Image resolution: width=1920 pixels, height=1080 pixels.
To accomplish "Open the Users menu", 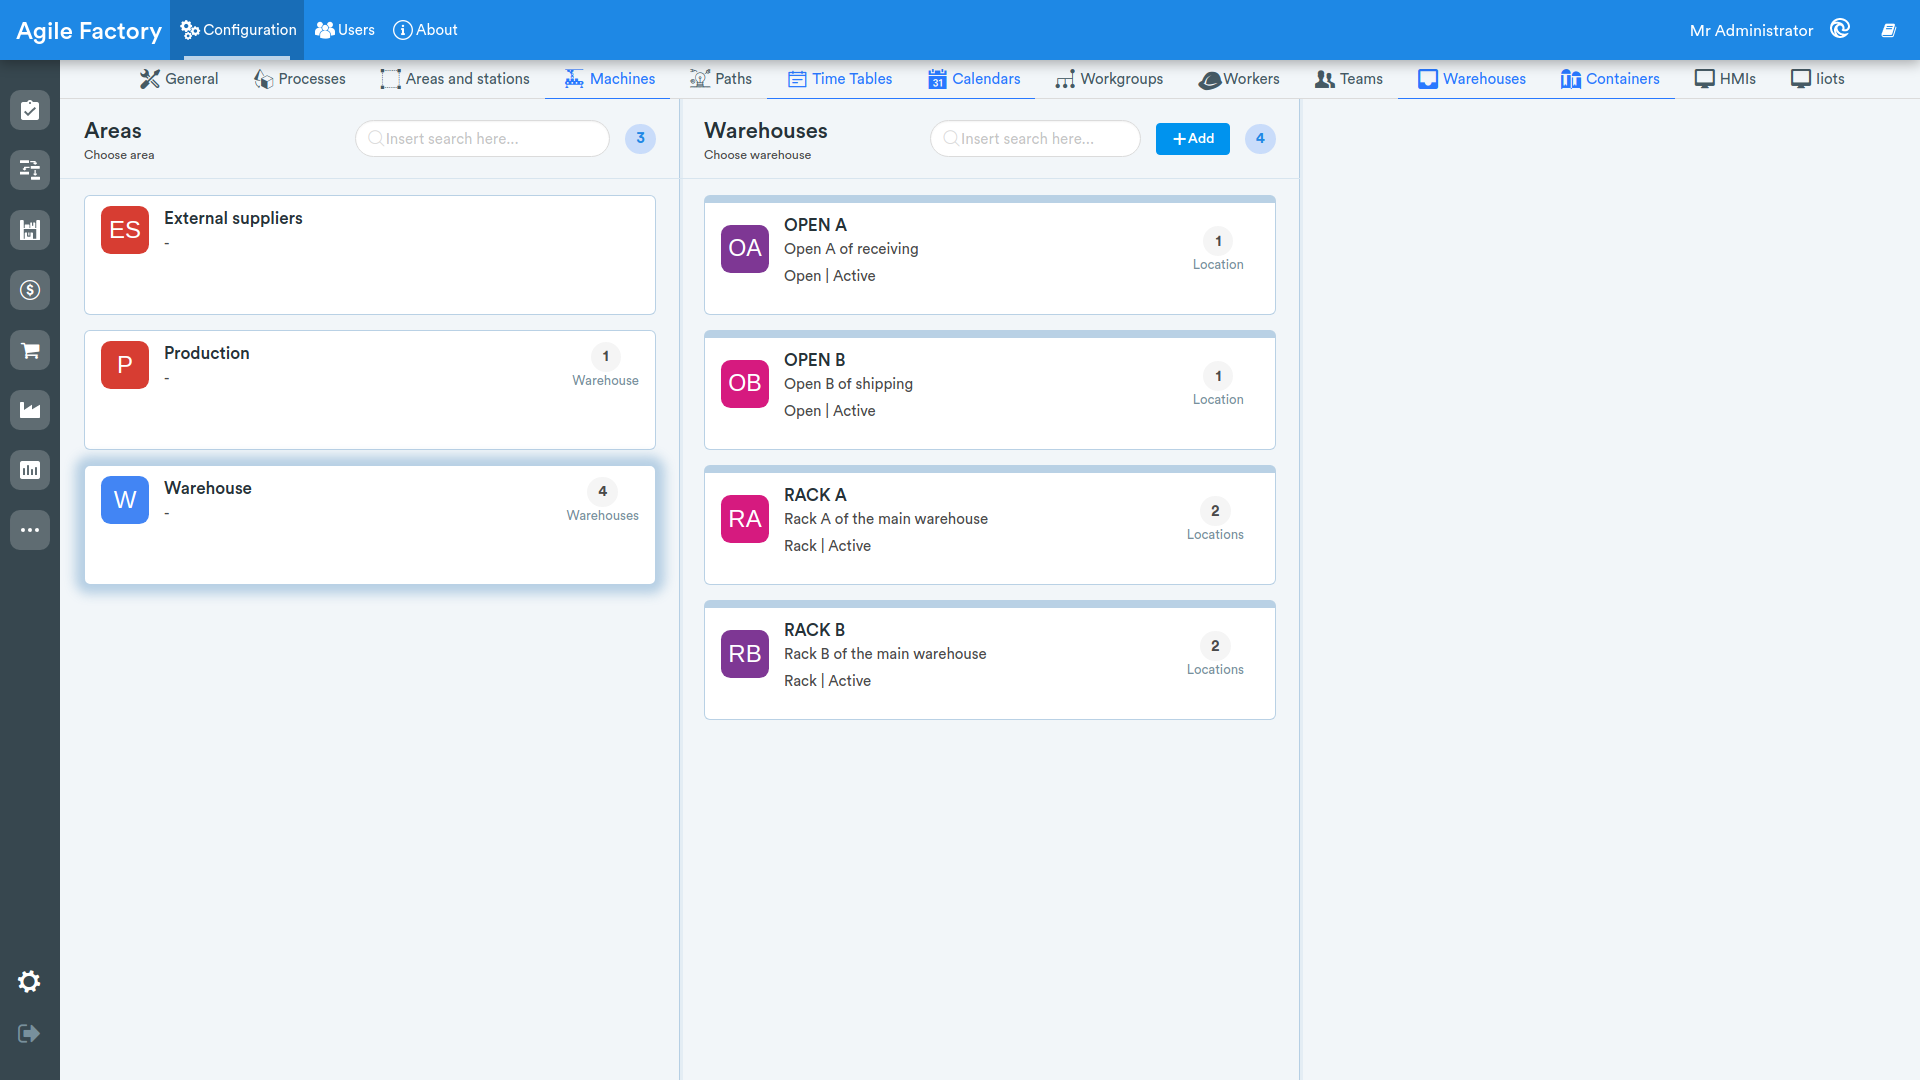I will pos(345,30).
